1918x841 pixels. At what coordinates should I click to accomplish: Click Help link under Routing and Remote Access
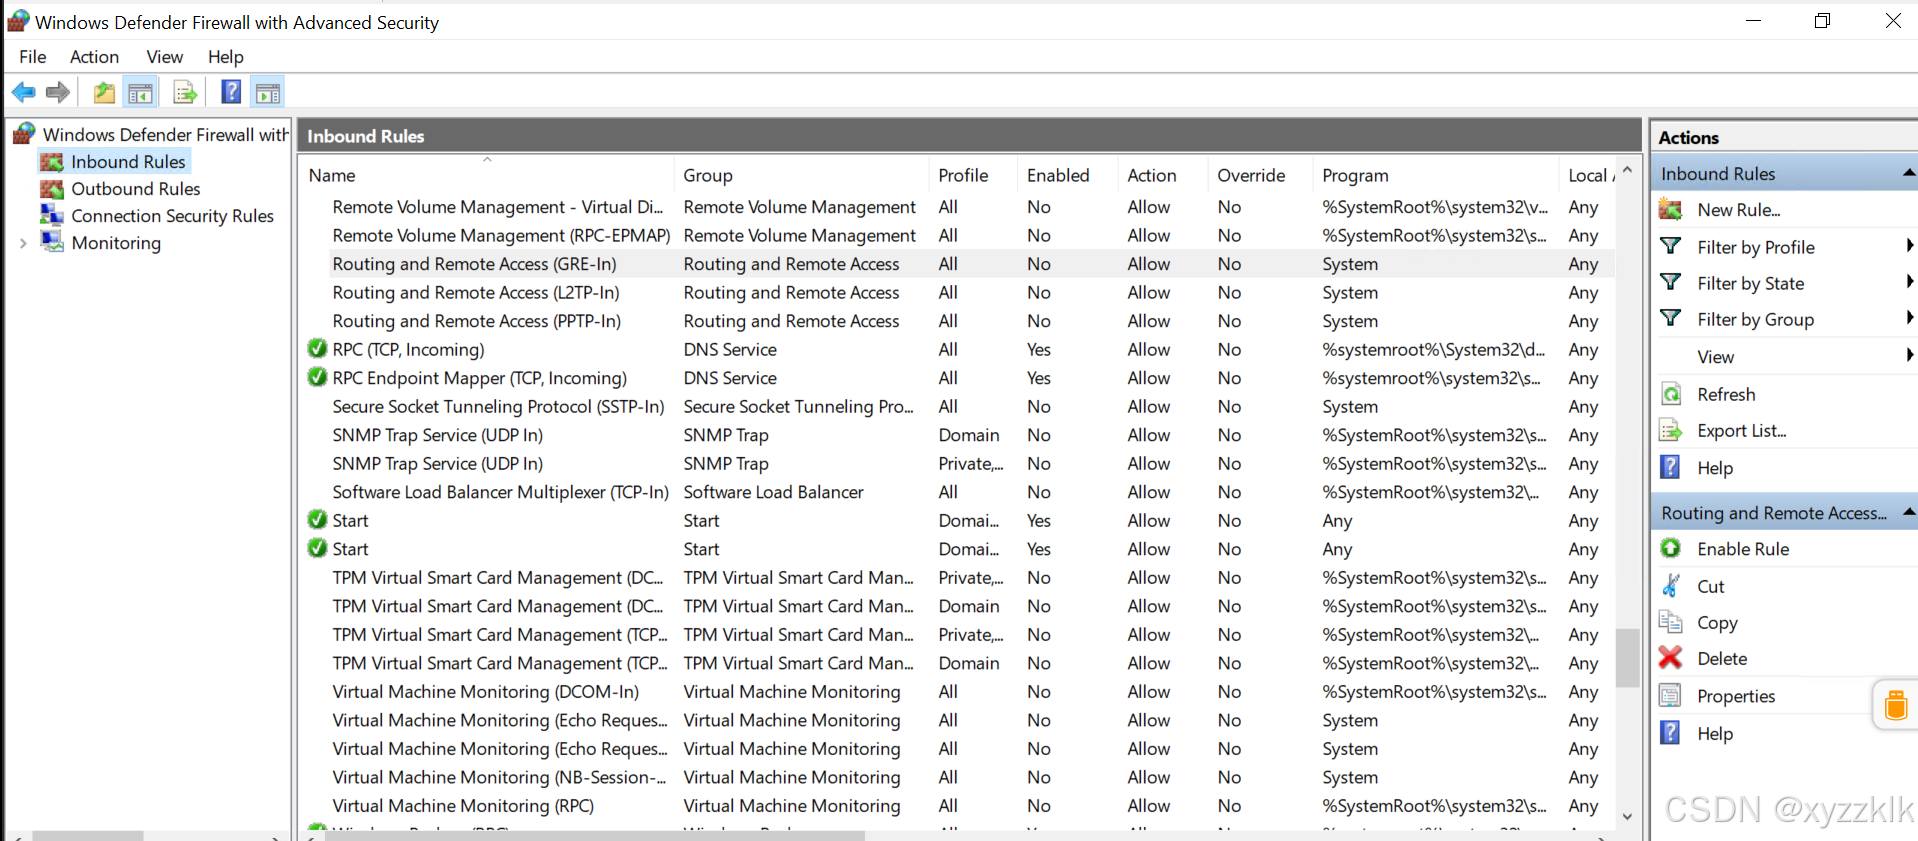pos(1714,734)
